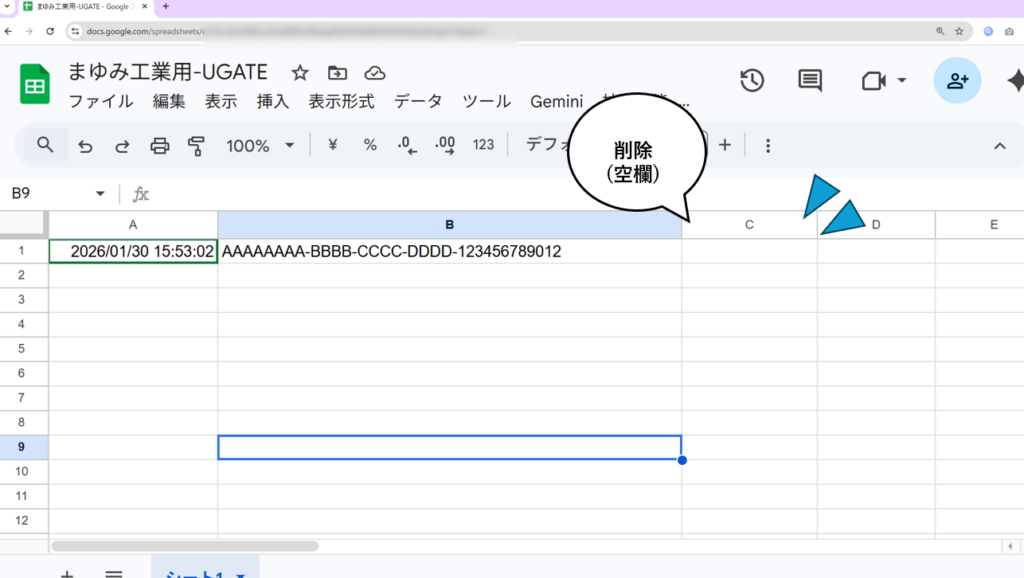Open the video call options dropdown
Image resolution: width=1024 pixels, height=578 pixels.
902,81
